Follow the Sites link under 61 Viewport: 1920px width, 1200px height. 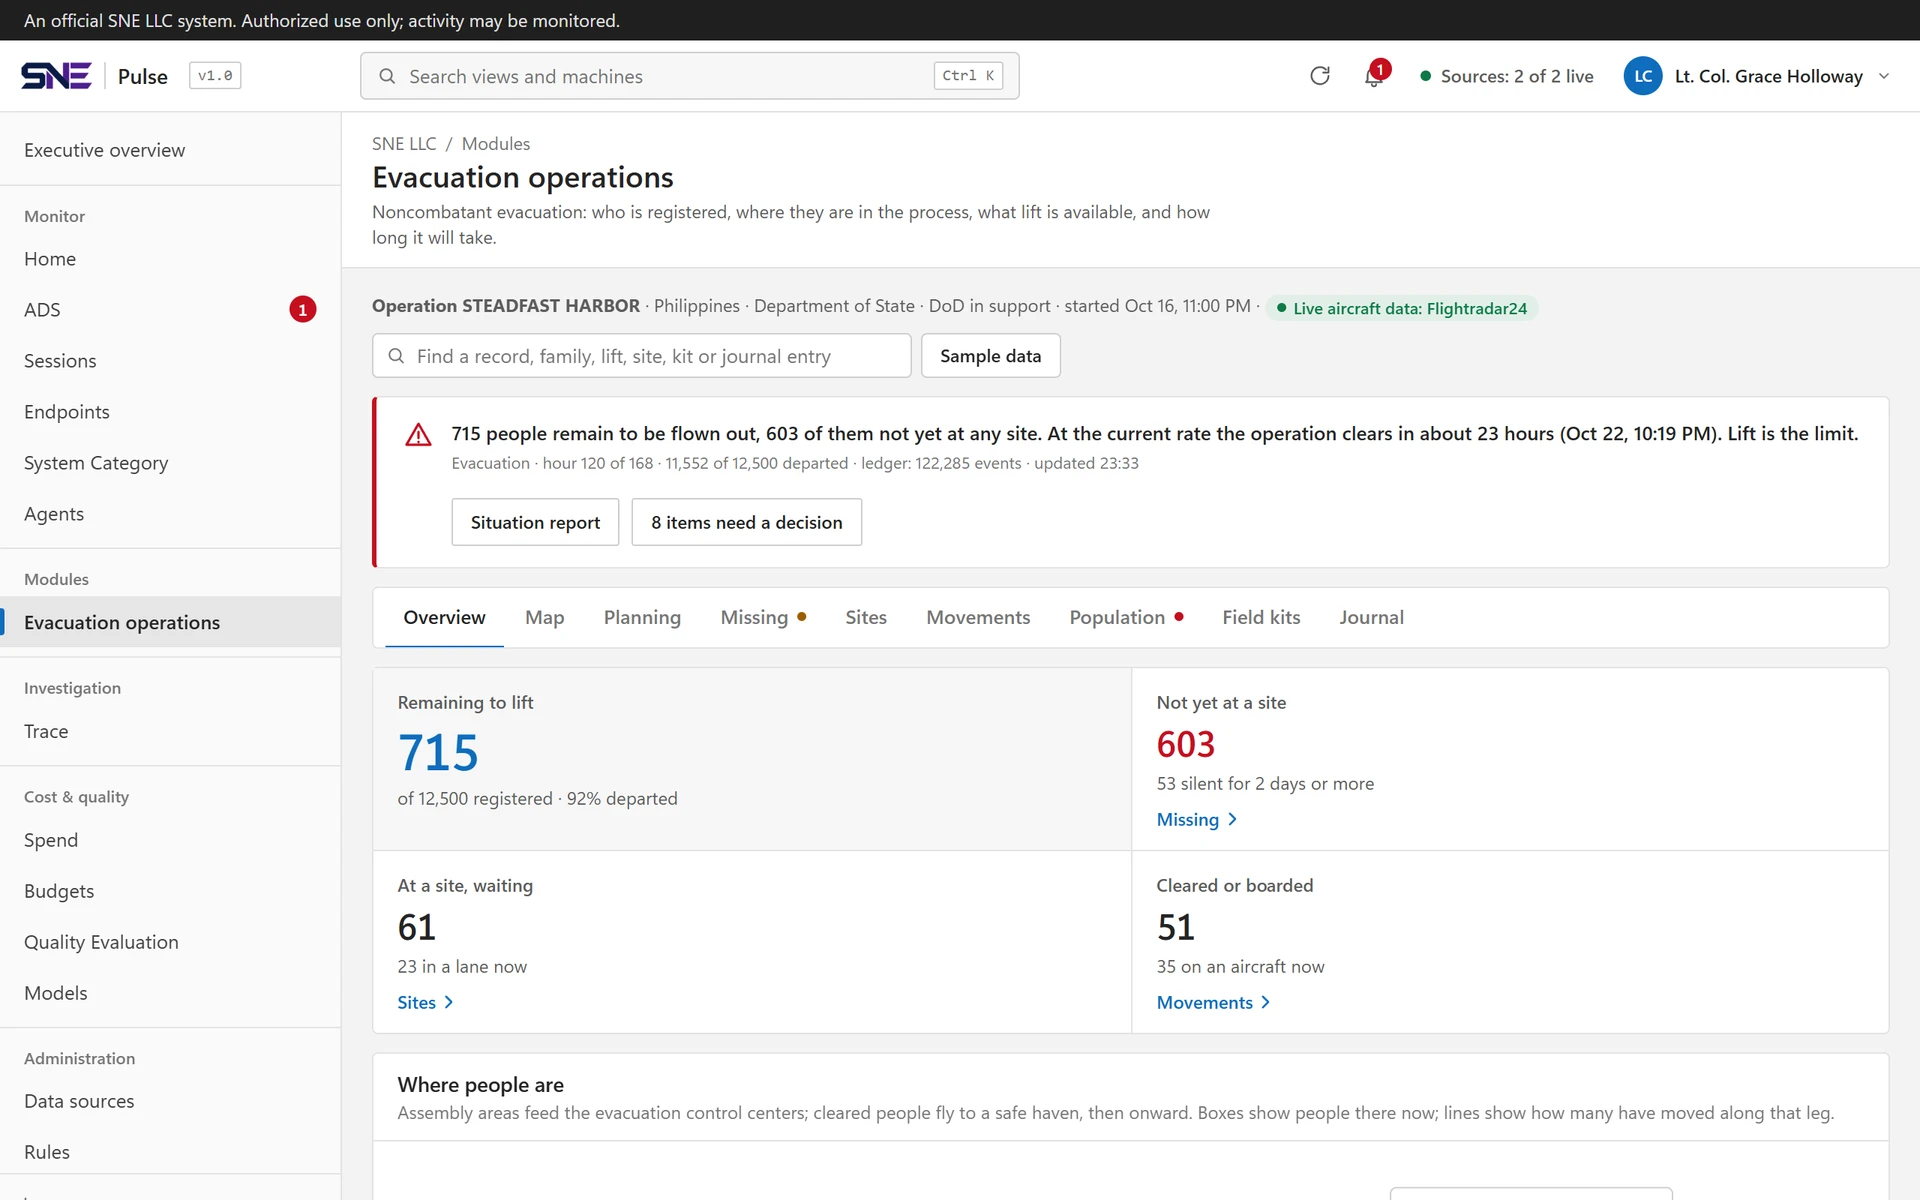point(425,1002)
